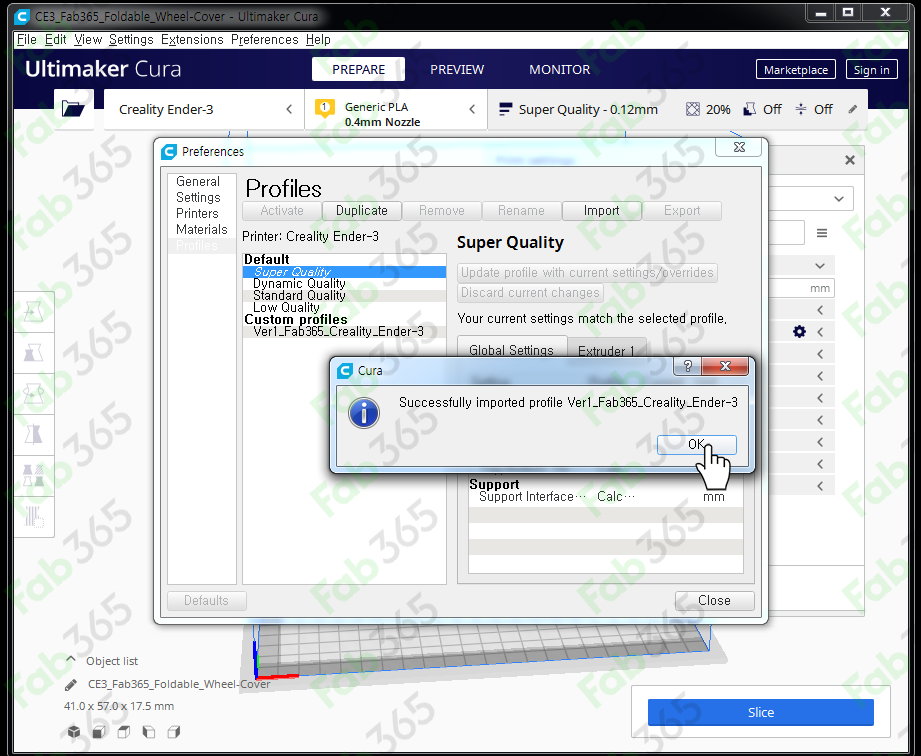Open the Settings menu

point(131,39)
